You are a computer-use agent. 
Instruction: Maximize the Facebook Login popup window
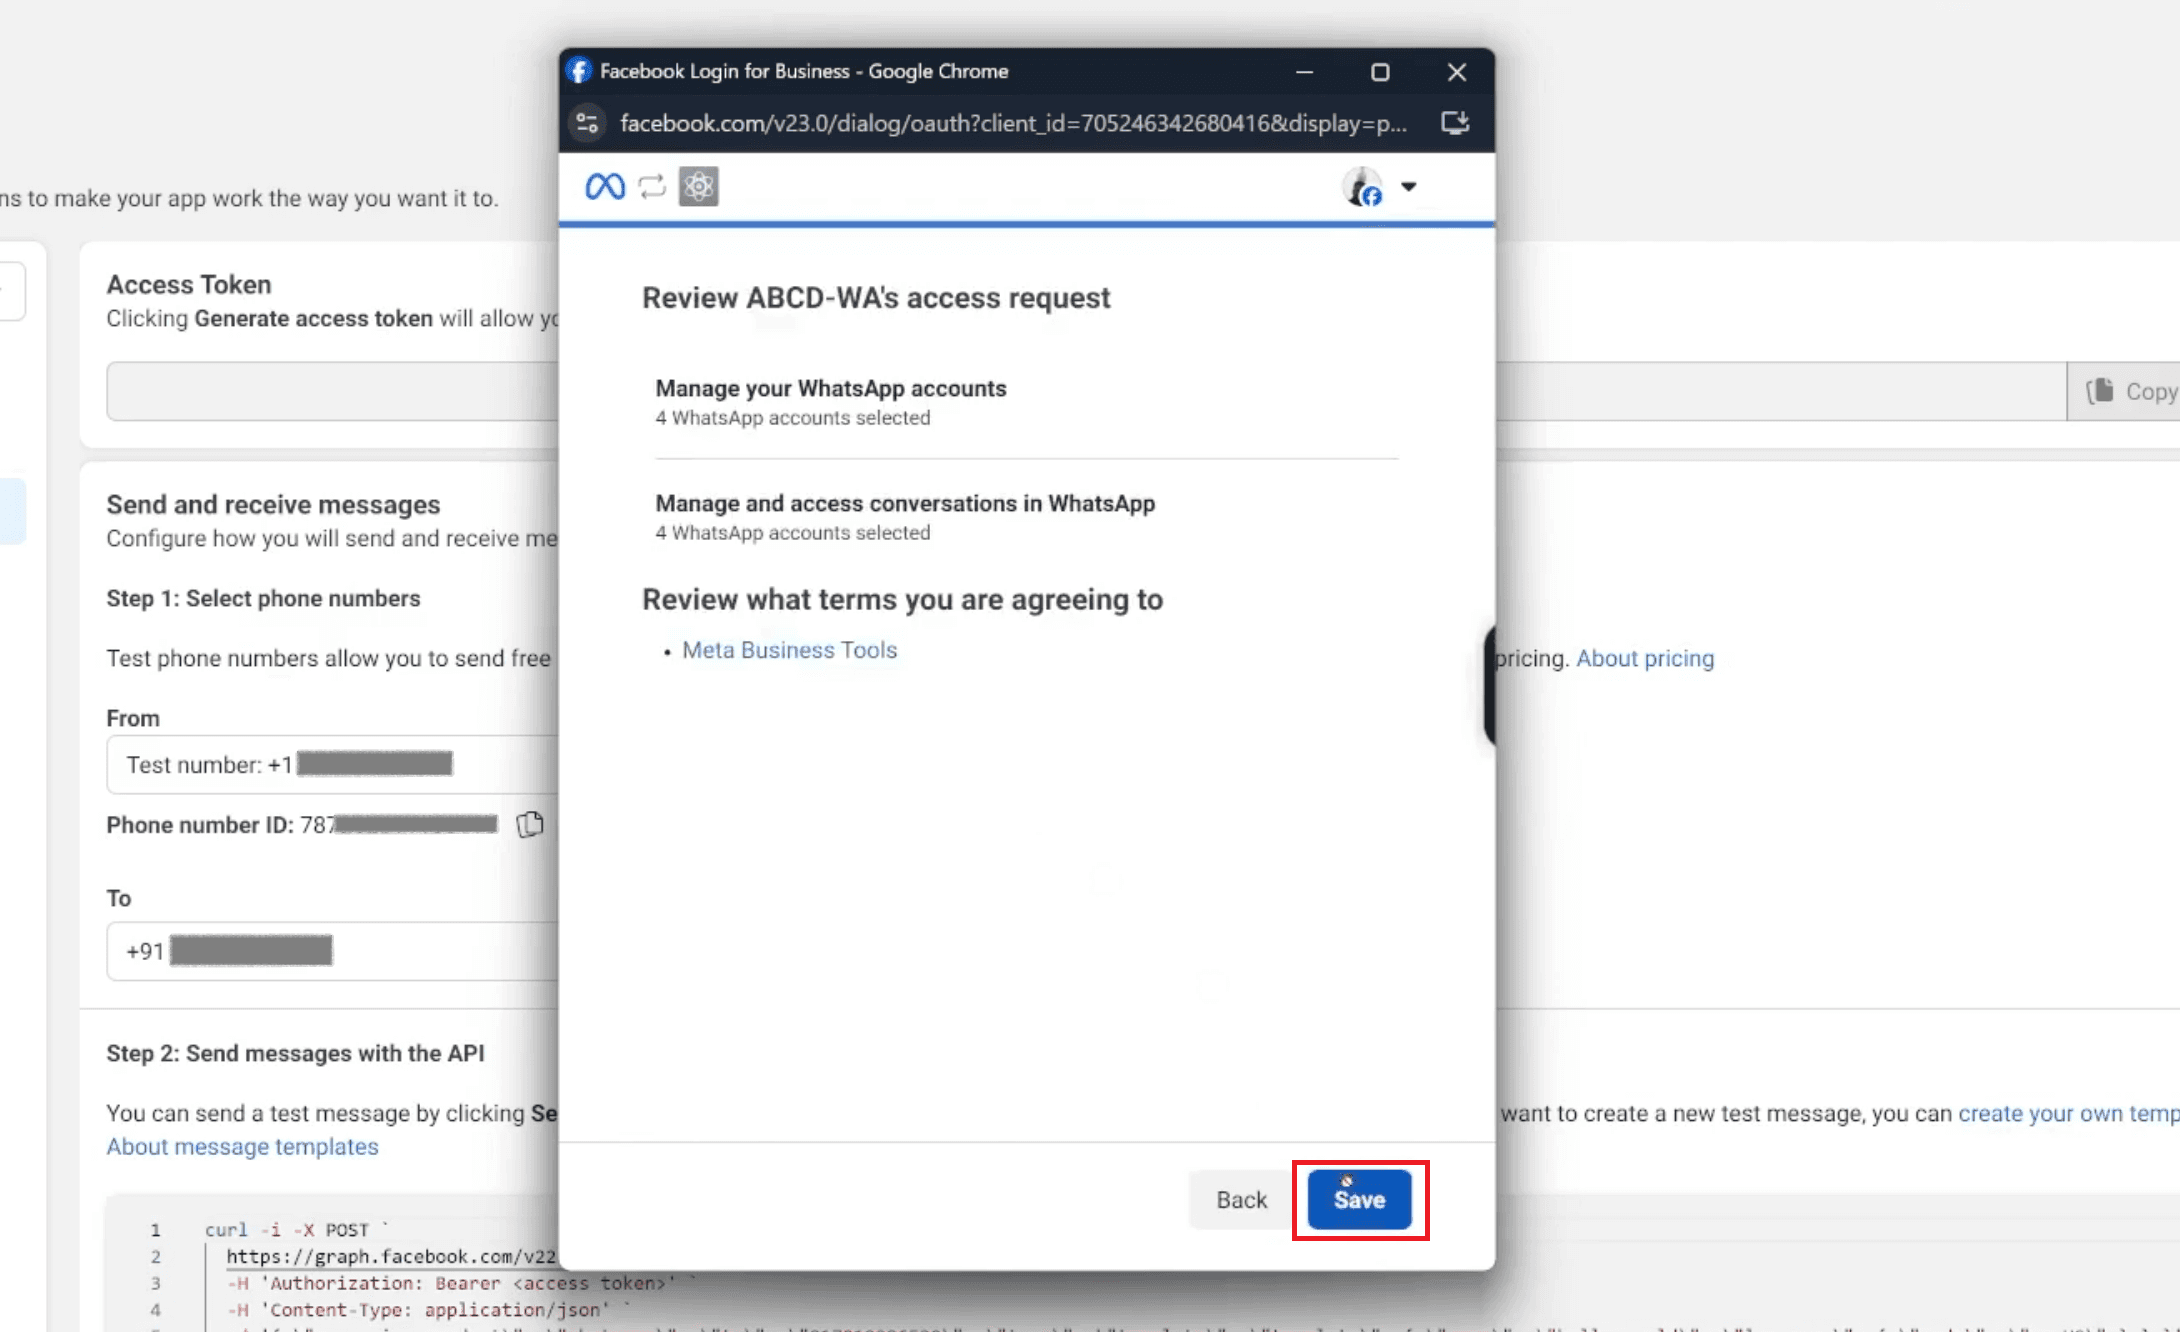tap(1380, 72)
